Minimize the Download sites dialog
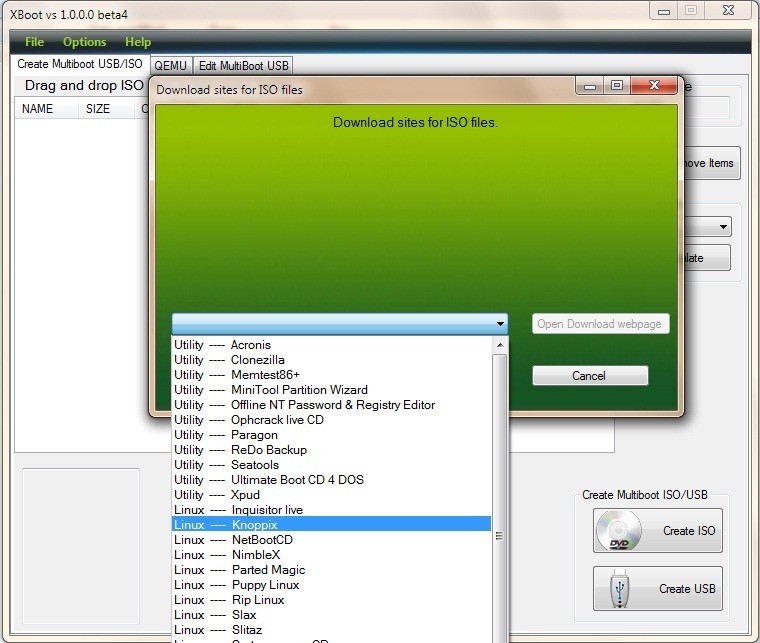Screen dimensions: 760x643 590,86
